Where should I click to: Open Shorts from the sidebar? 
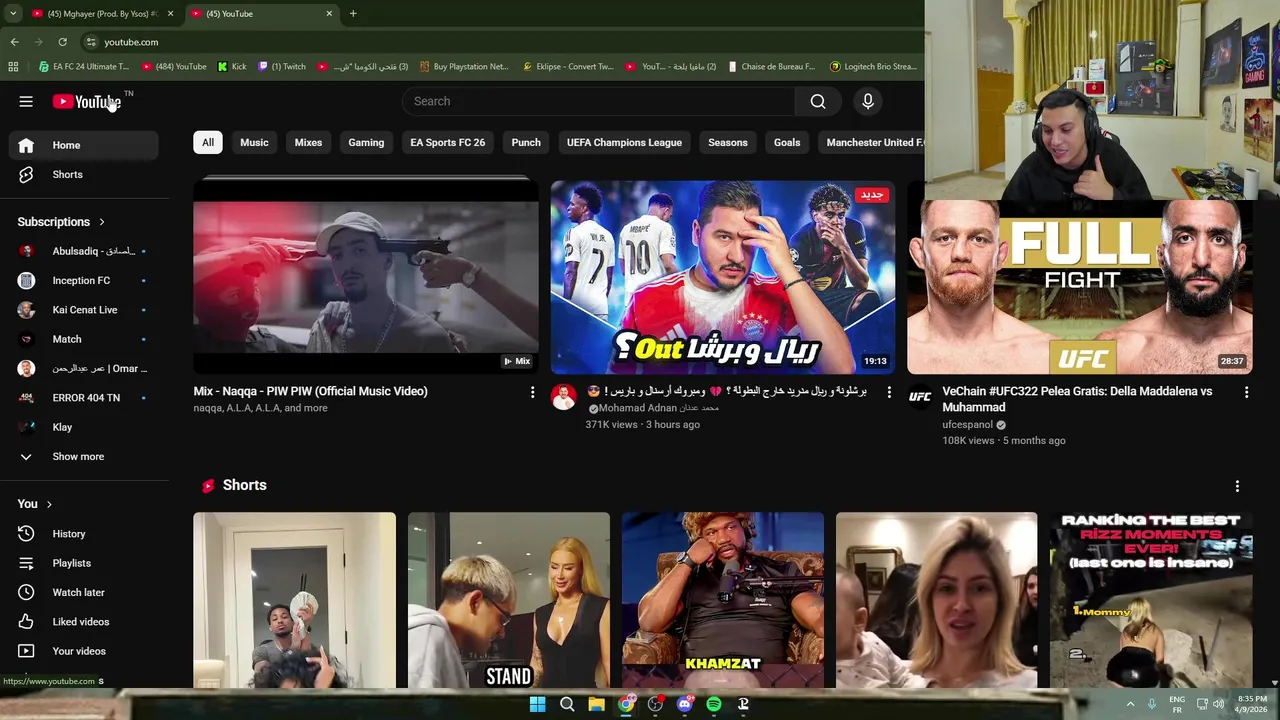[84, 174]
